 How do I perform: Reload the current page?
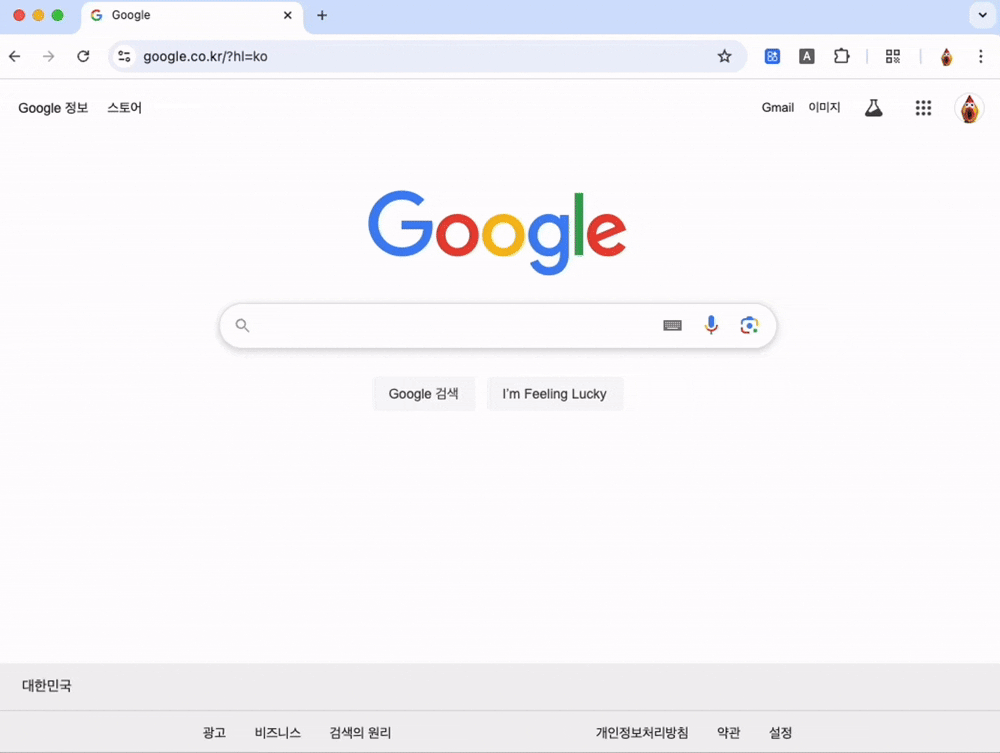[x=83, y=56]
